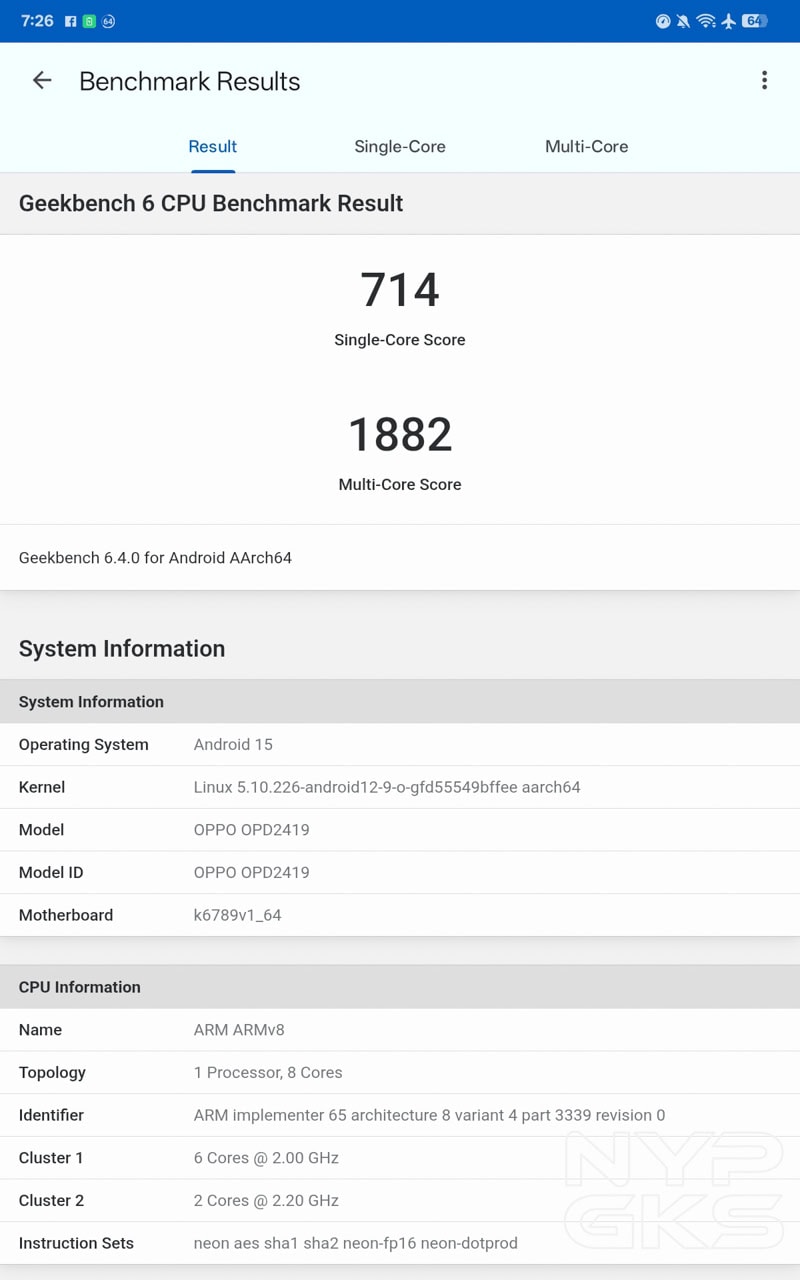
Task: Tap 'Geekbench 6 CPU Benchmark Result' heading
Action: 211,203
